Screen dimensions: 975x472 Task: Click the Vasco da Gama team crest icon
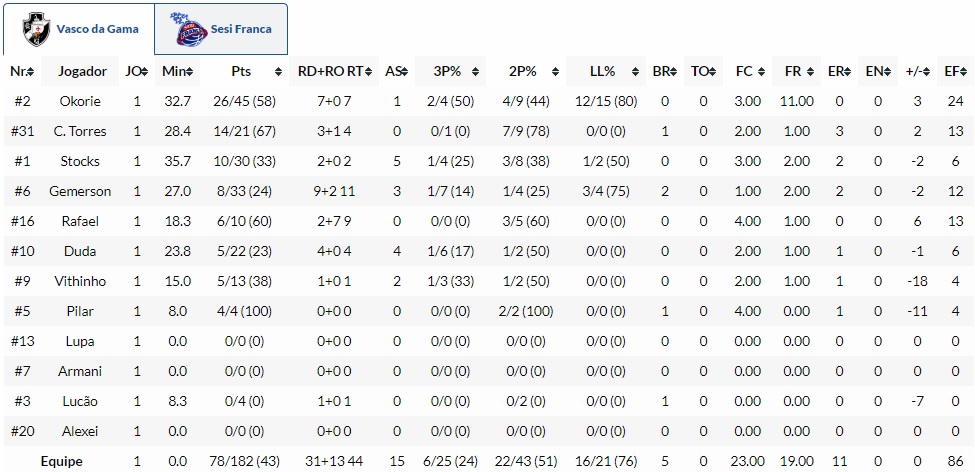[38, 29]
